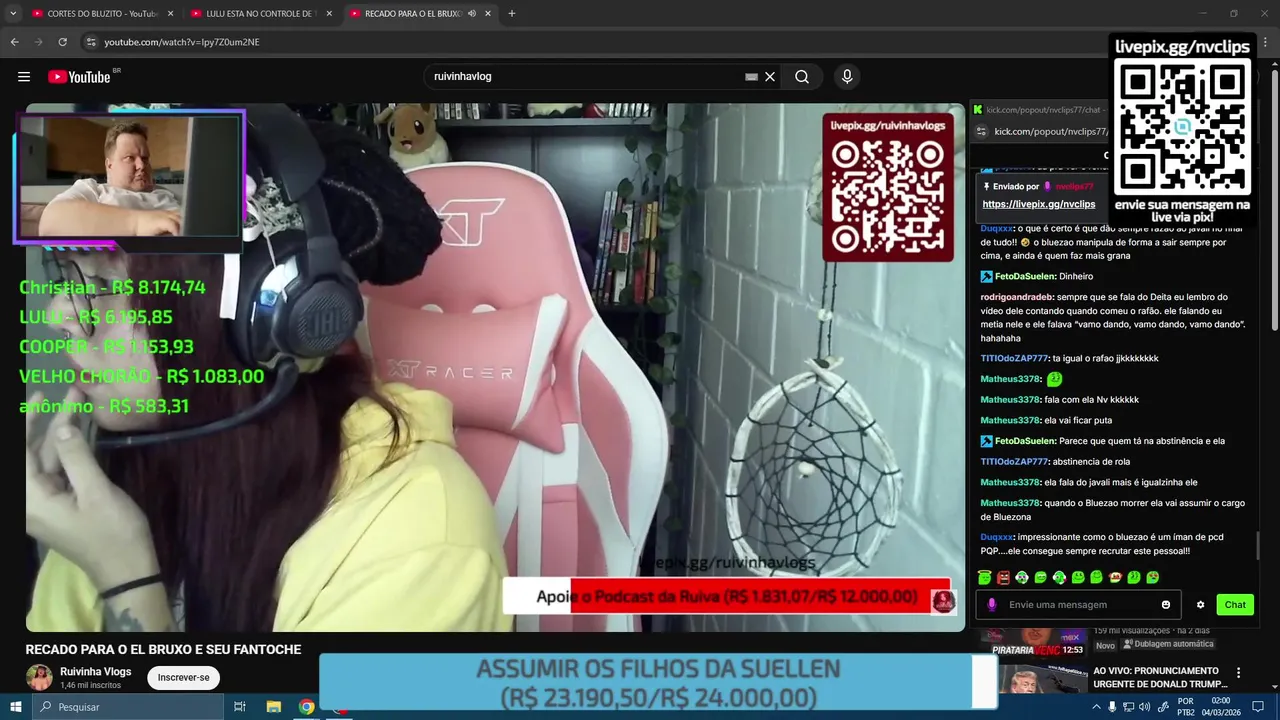
Task: Mute the audio indicator on the active tab
Action: 472,14
